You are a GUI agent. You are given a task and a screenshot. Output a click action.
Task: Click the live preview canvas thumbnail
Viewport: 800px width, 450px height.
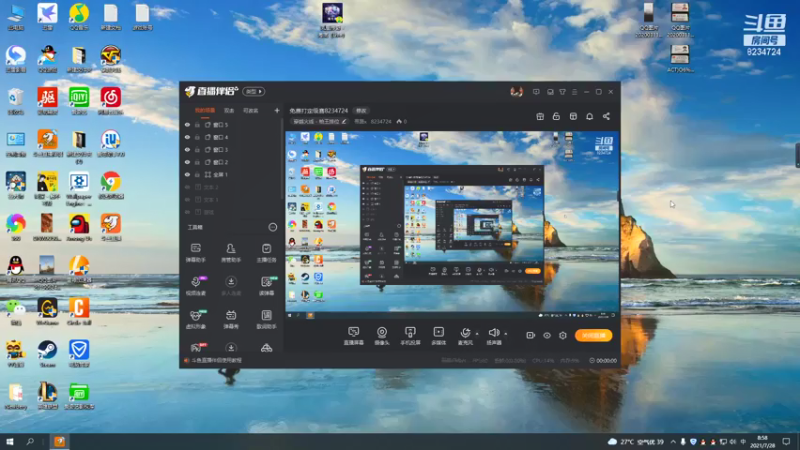[x=452, y=226]
